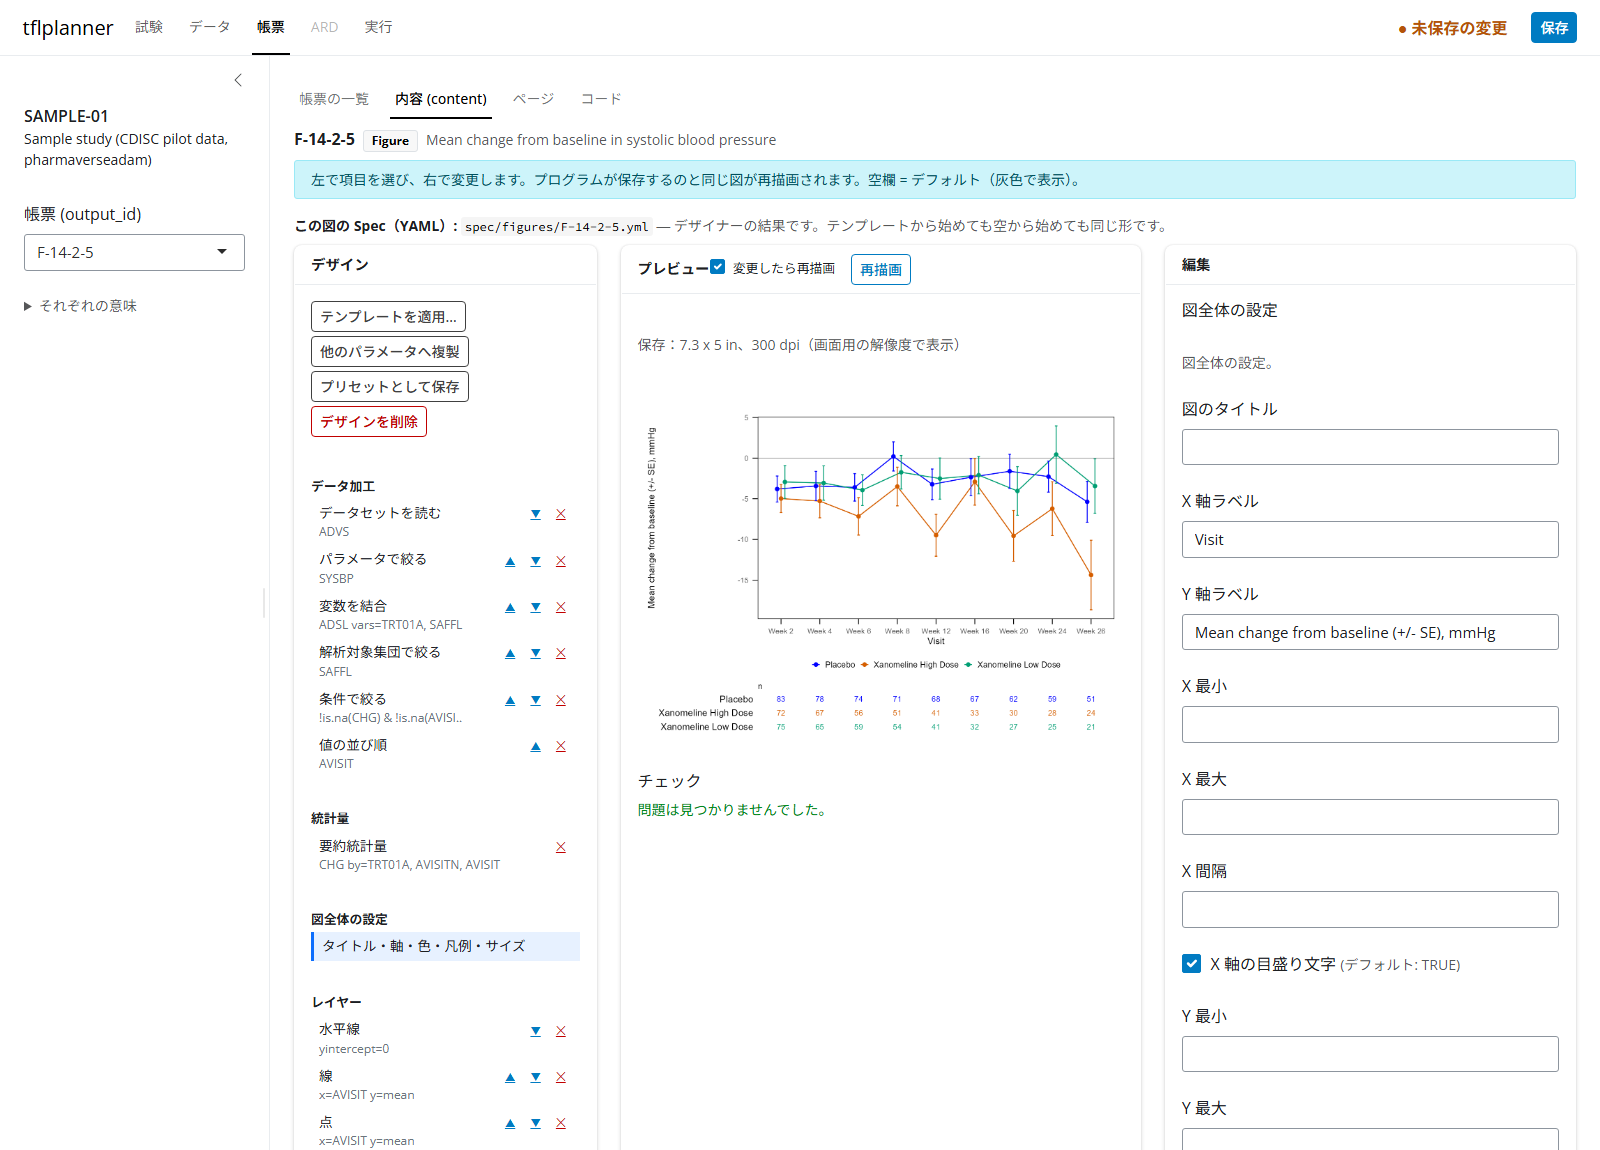This screenshot has width=1600, height=1150.
Task: Open the 試験 tab
Action: pyautogui.click(x=149, y=27)
